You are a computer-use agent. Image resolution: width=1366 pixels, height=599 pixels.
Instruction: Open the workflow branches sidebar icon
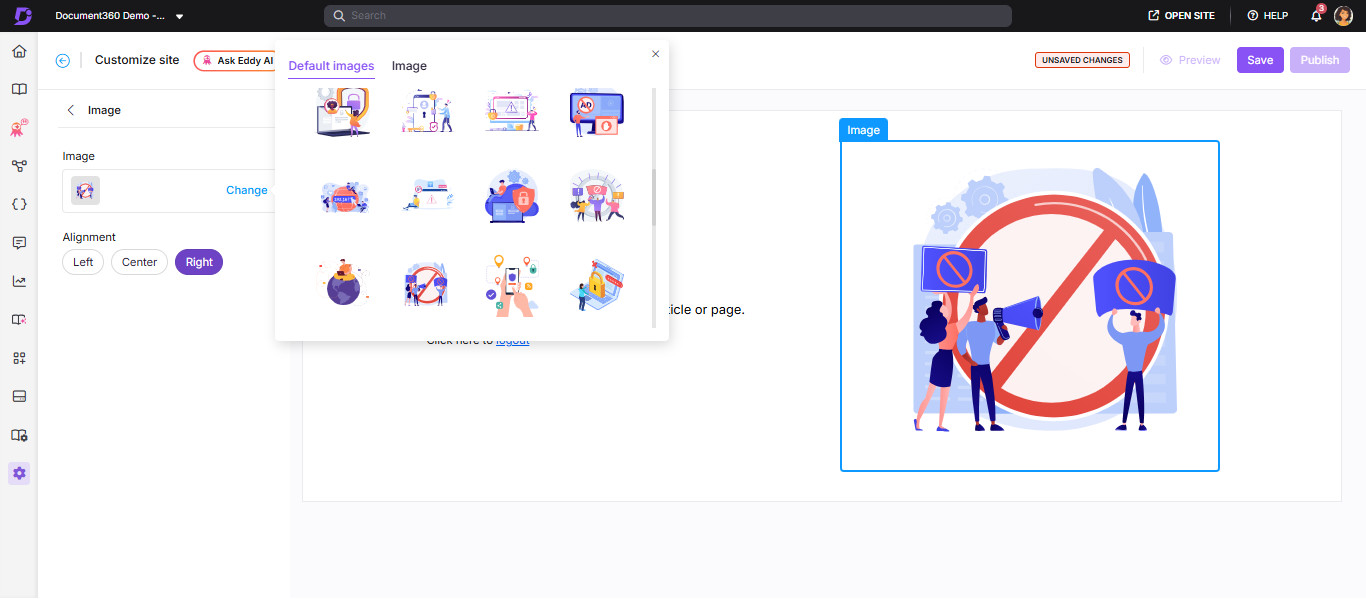click(x=19, y=166)
